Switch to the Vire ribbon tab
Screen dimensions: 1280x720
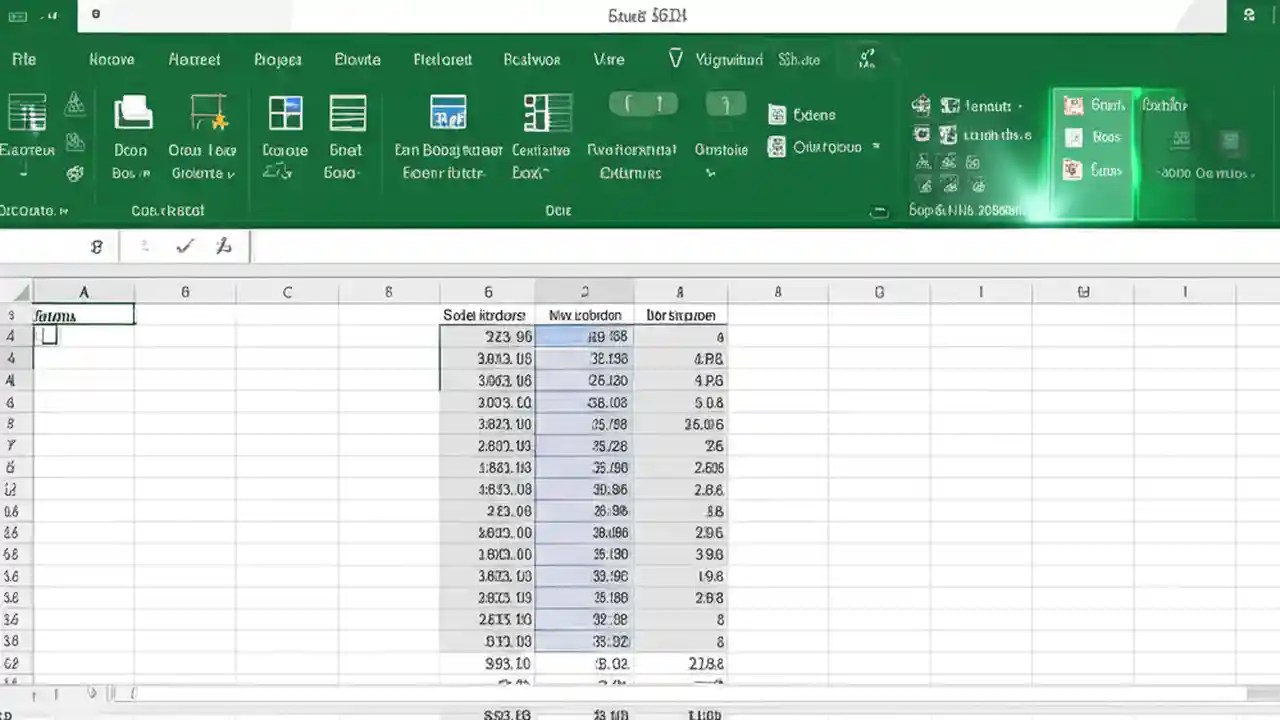(x=609, y=59)
